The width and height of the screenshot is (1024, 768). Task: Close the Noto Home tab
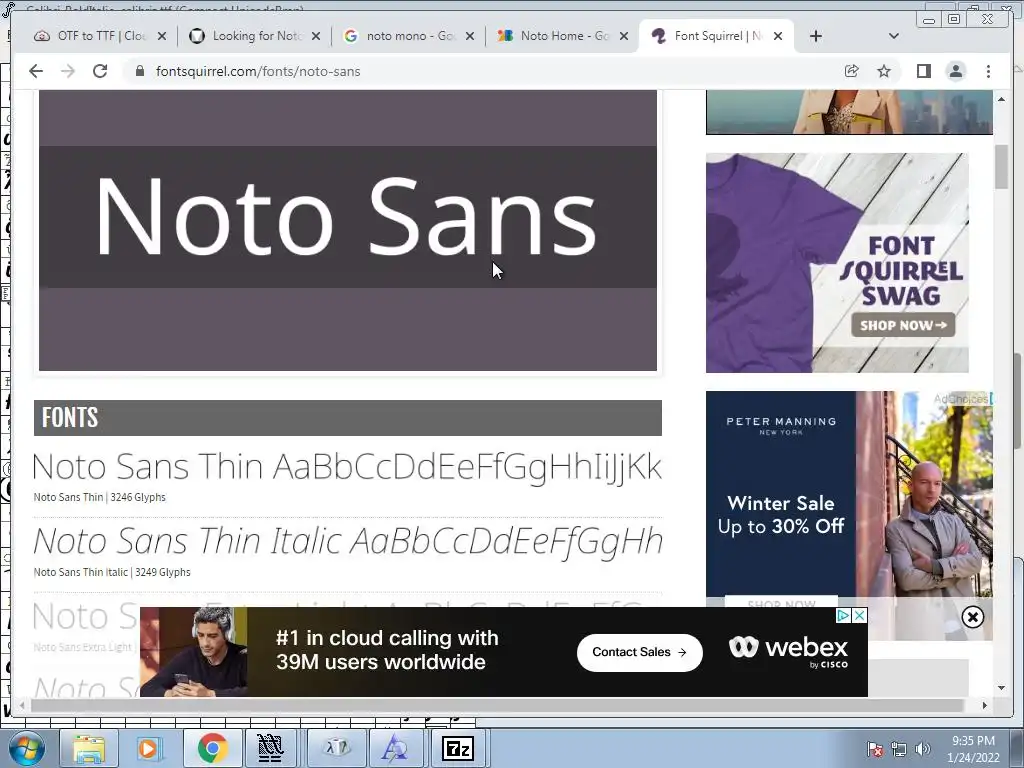point(624,36)
